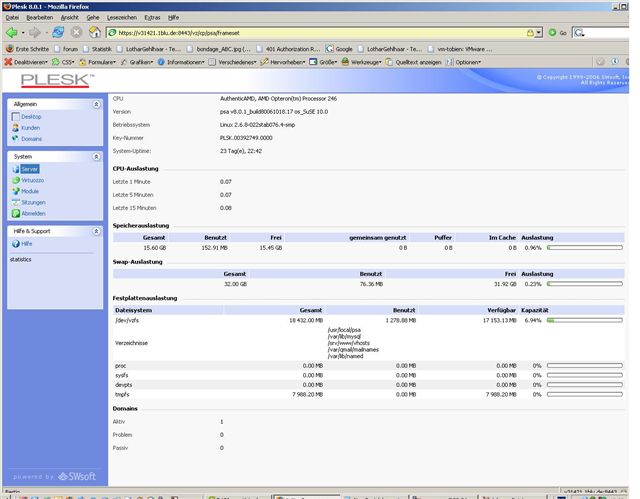The image size is (640, 499).
Task: Click the /dev/vzfs filesystem row label
Action: point(127,320)
